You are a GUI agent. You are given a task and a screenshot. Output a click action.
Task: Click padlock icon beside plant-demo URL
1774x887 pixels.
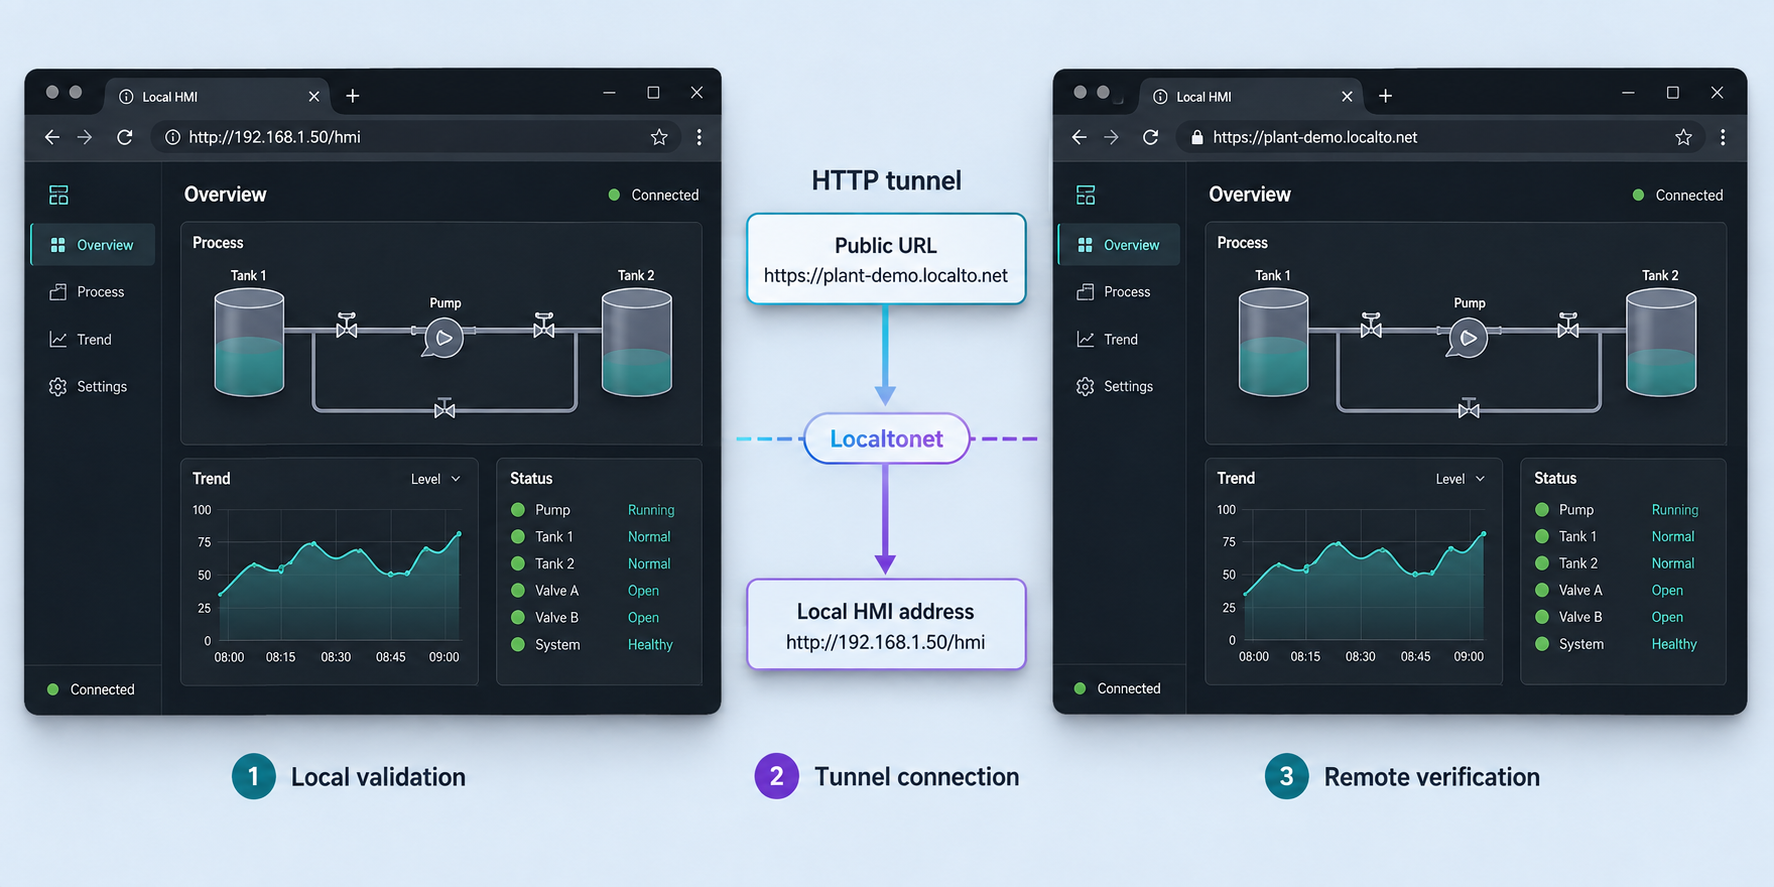click(x=1197, y=137)
